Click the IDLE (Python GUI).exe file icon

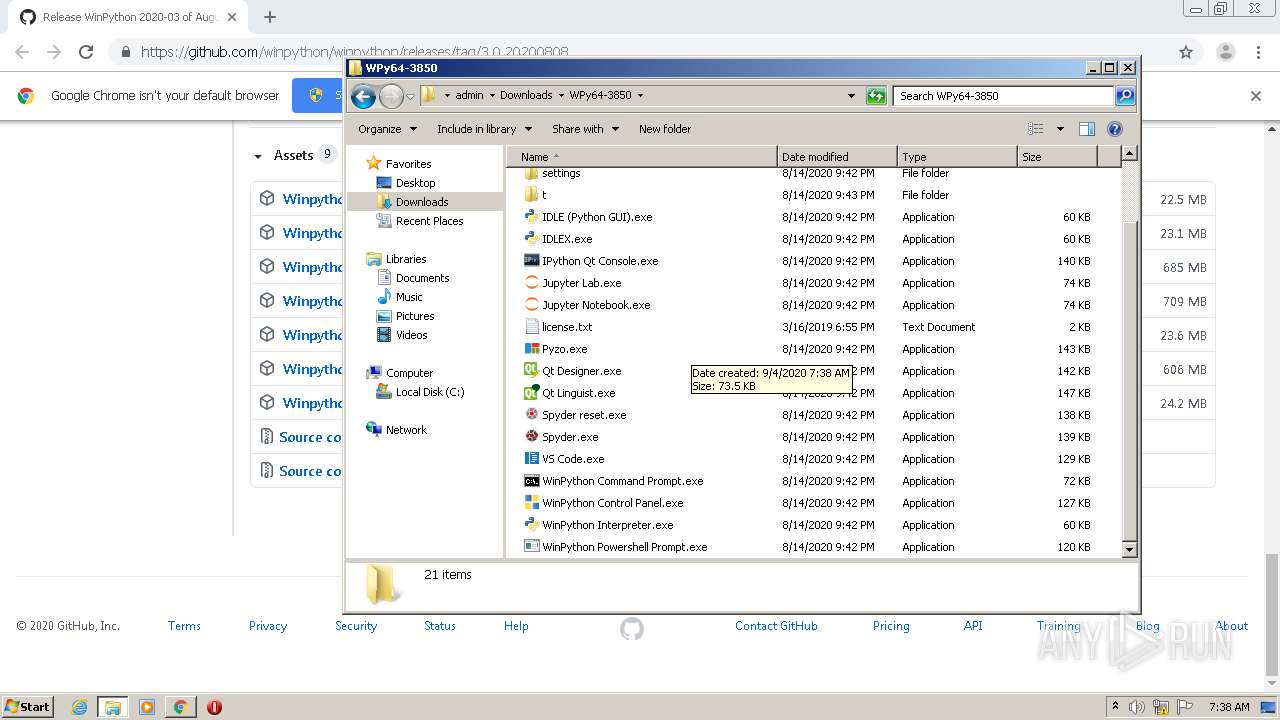tap(532, 217)
